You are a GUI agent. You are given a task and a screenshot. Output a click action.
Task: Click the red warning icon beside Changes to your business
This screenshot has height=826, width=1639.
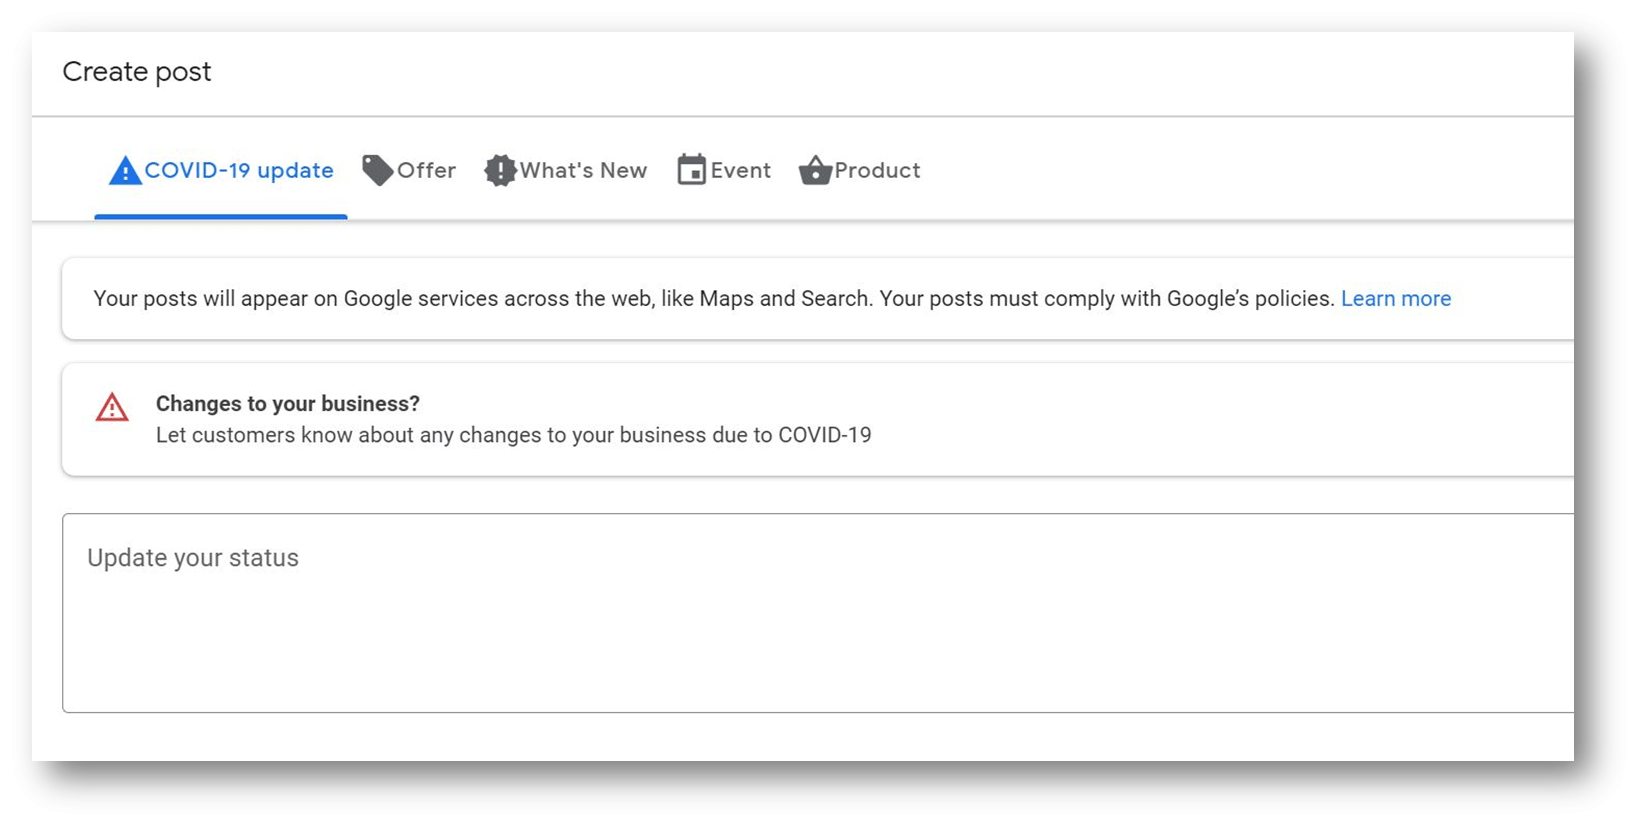point(112,407)
